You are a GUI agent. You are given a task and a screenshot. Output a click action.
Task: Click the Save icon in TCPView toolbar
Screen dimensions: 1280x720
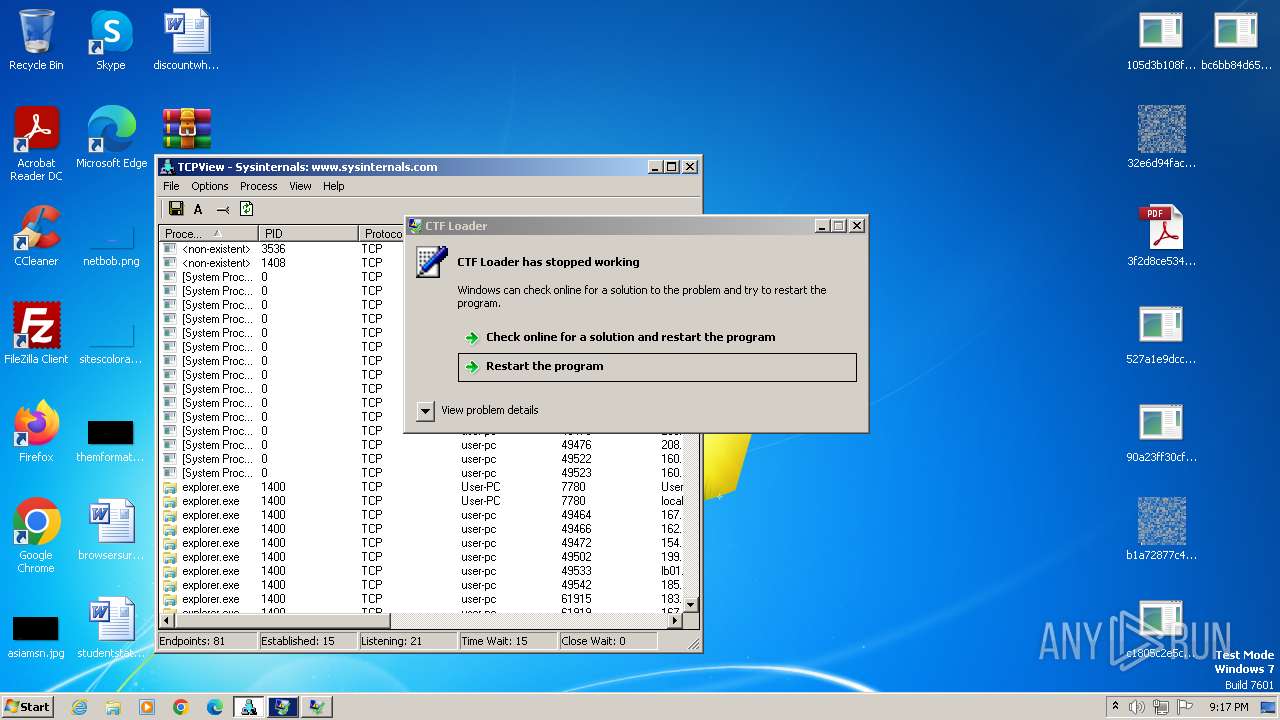pos(176,209)
